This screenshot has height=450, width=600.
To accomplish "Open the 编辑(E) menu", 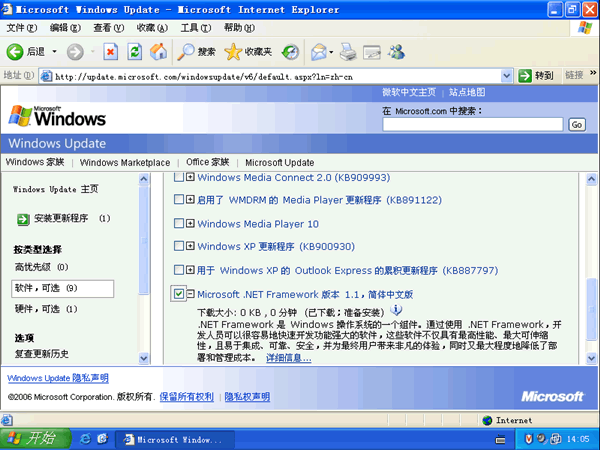I will [65, 28].
